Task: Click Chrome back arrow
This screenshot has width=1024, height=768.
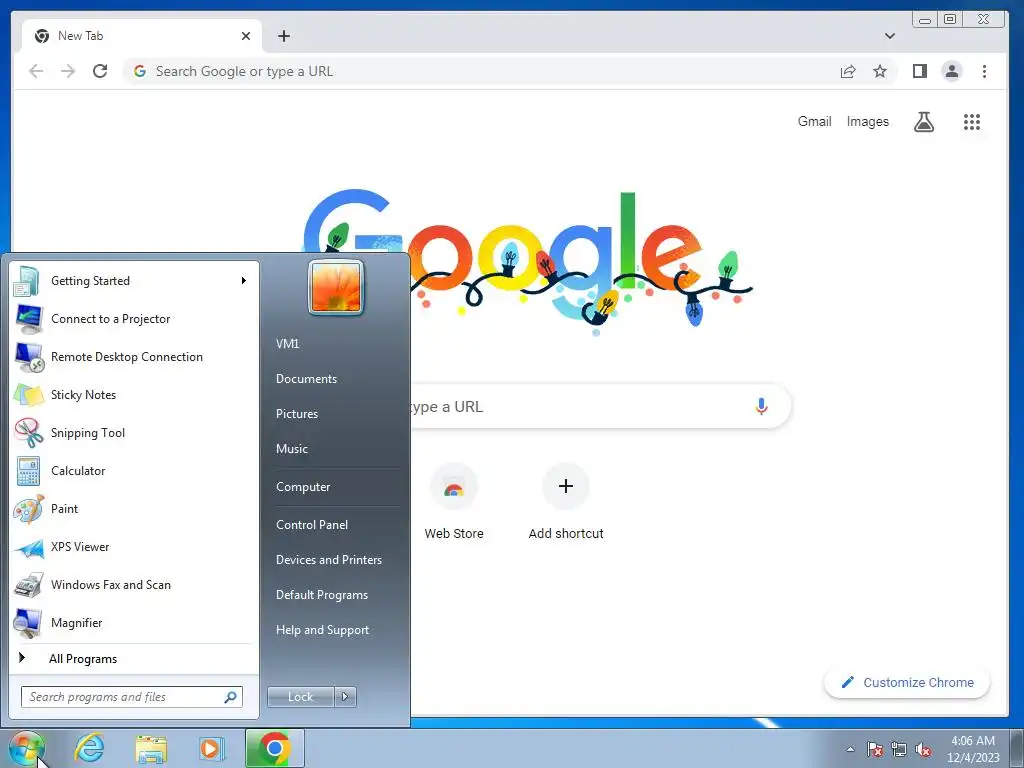Action: coord(36,71)
